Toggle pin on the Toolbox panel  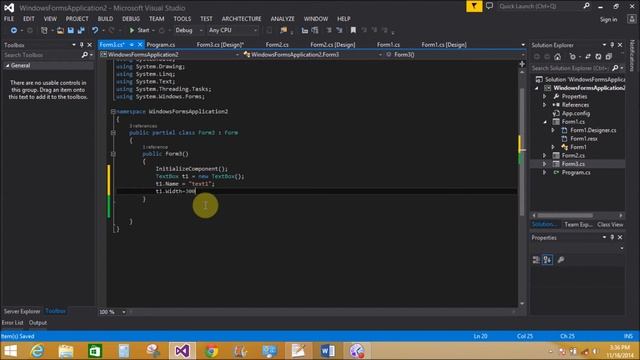[x=81, y=45]
